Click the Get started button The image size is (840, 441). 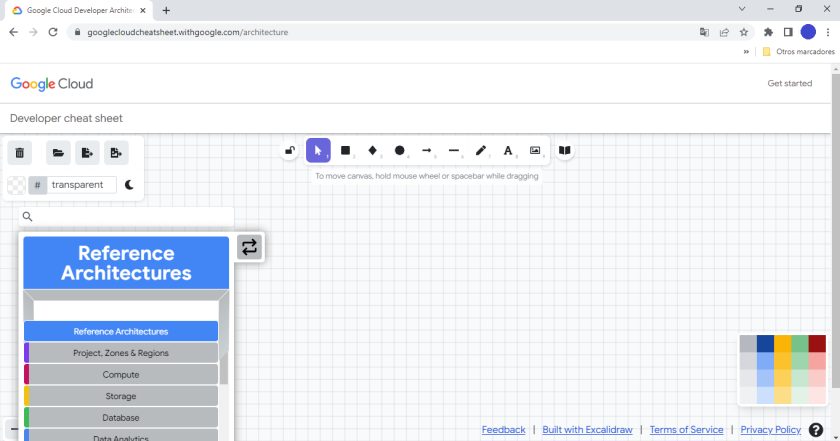click(789, 83)
